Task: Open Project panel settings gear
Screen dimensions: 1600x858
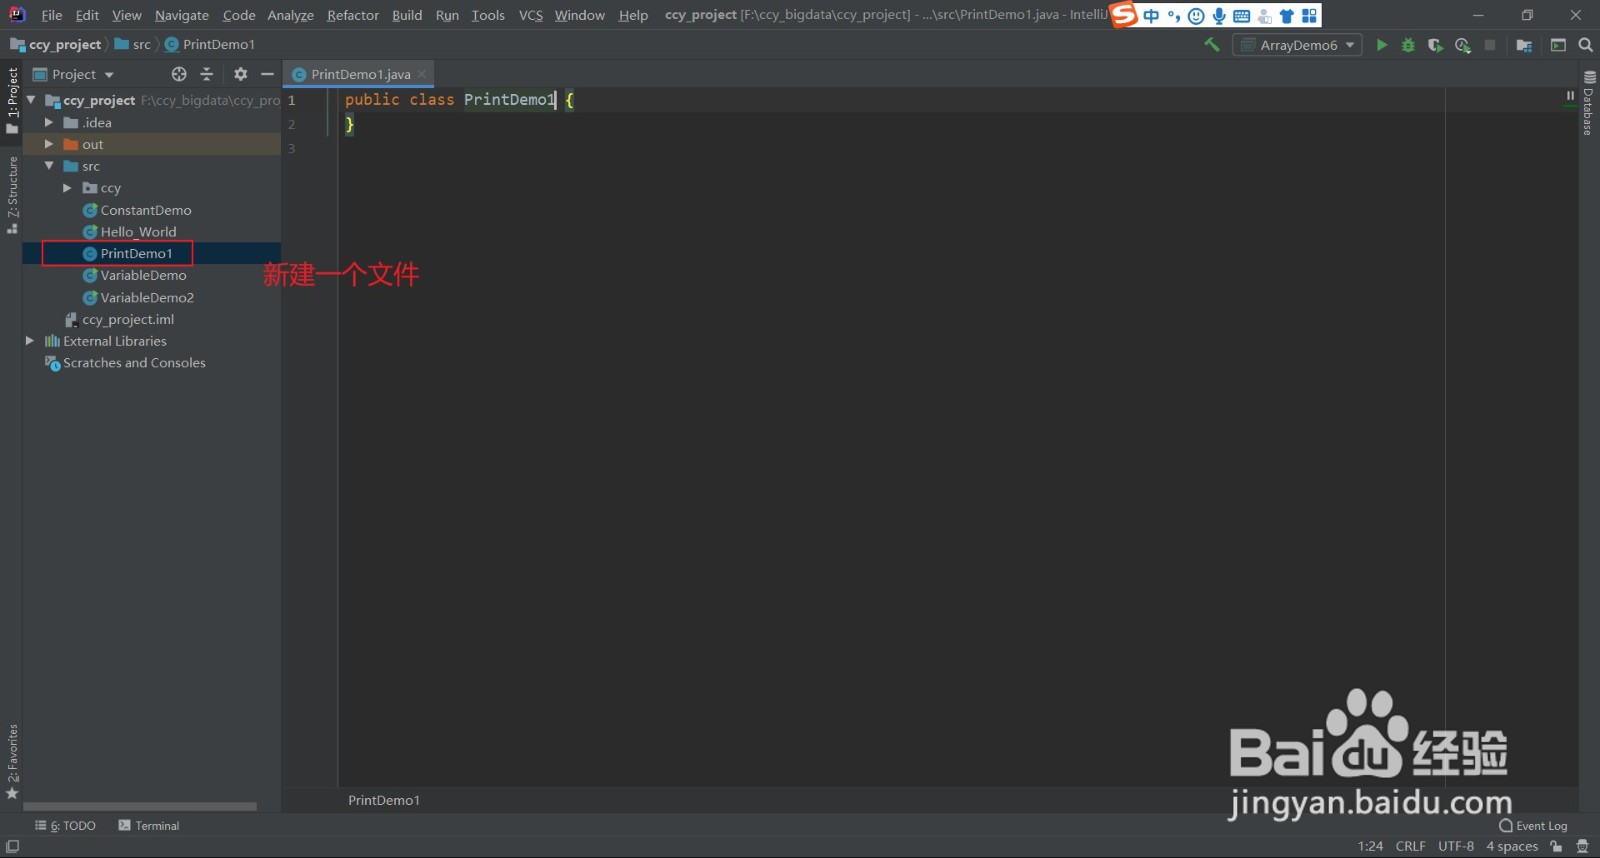Action: point(240,74)
